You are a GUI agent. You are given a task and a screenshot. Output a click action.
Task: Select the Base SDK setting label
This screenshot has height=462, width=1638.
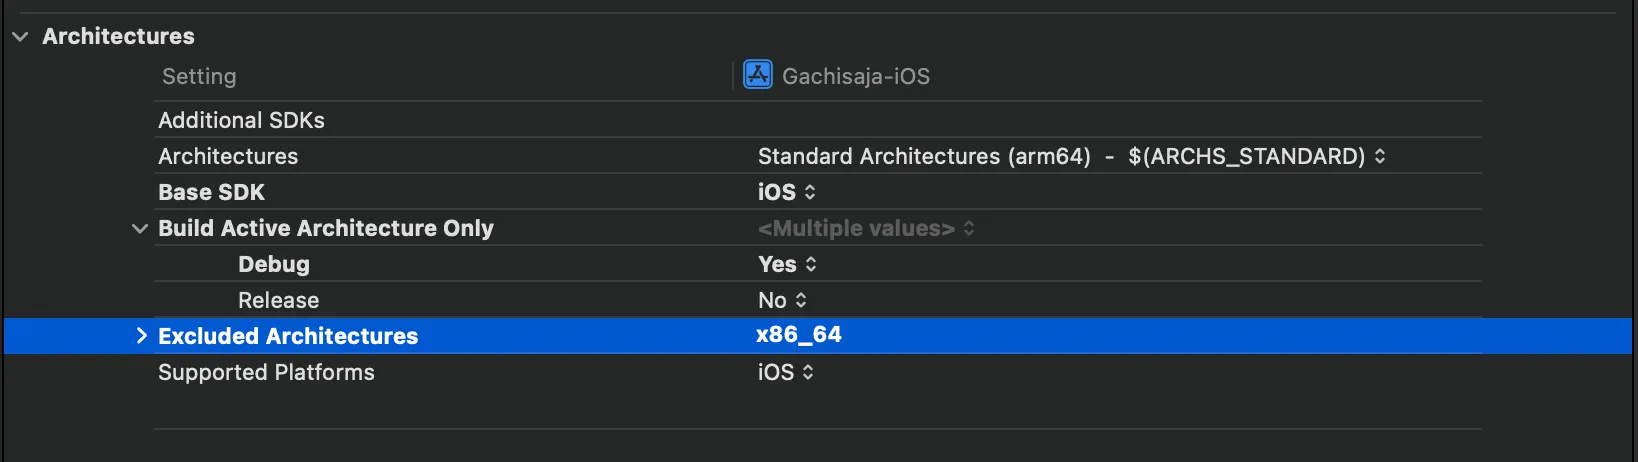click(x=211, y=193)
